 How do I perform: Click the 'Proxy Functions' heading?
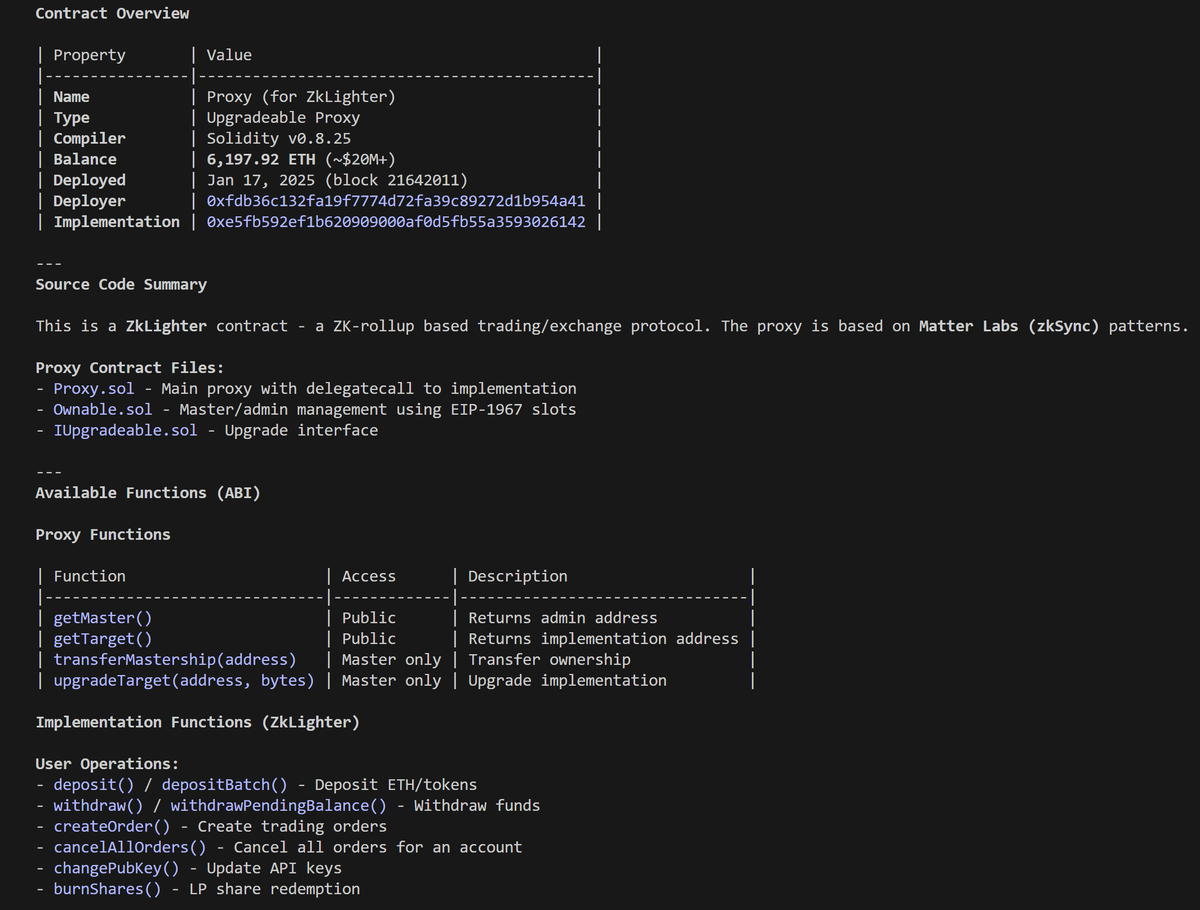[103, 535]
